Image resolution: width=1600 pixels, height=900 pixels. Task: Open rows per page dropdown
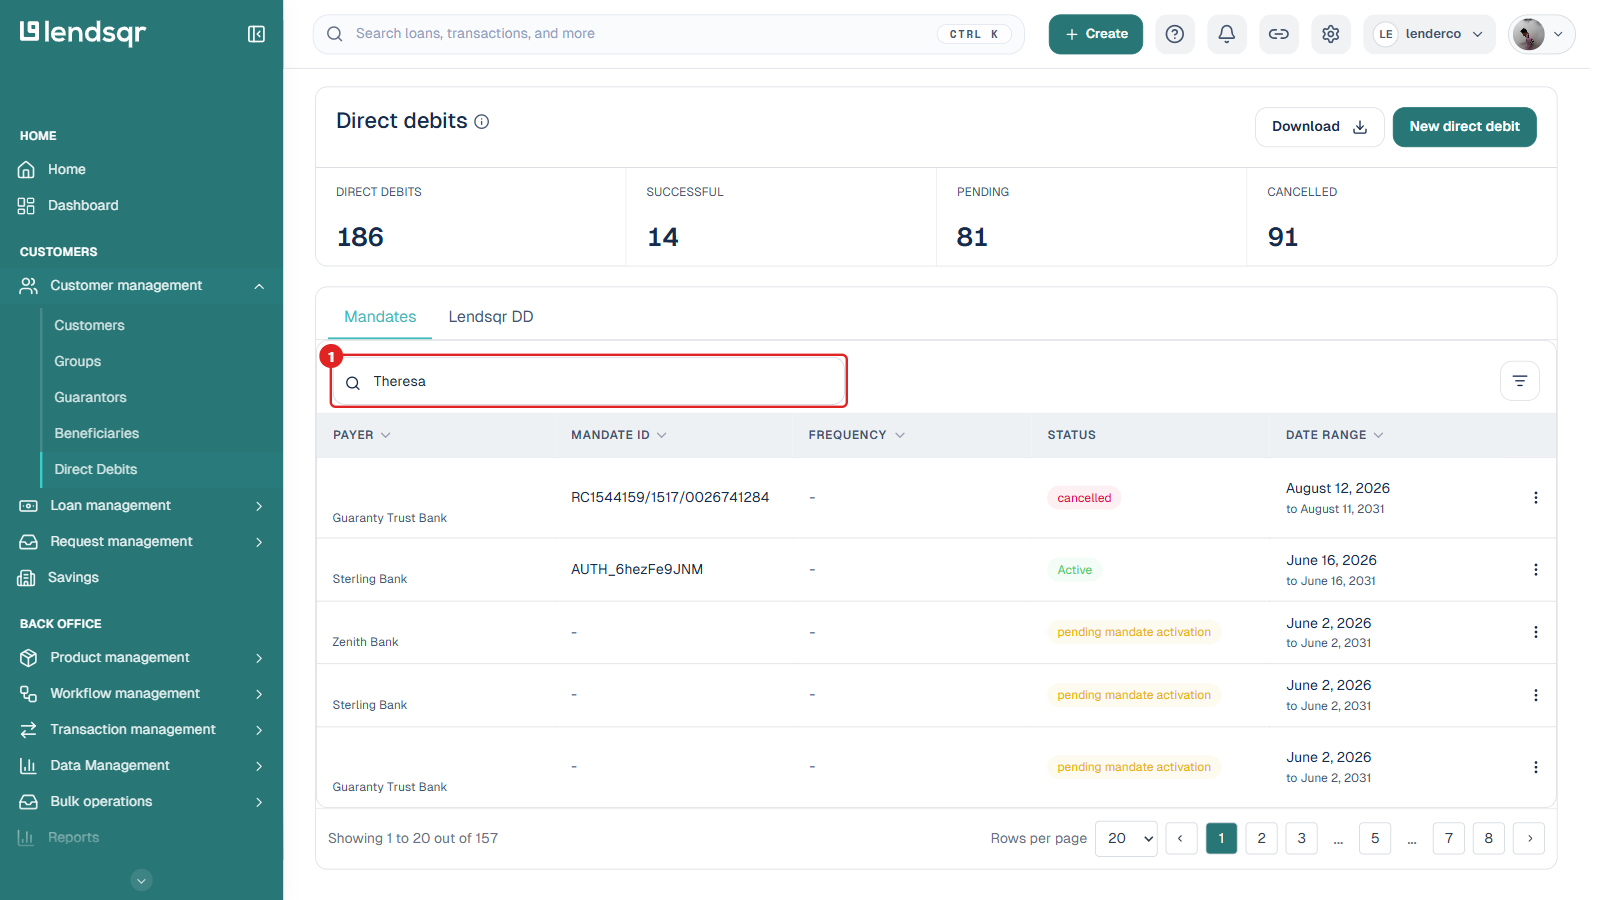tap(1127, 838)
